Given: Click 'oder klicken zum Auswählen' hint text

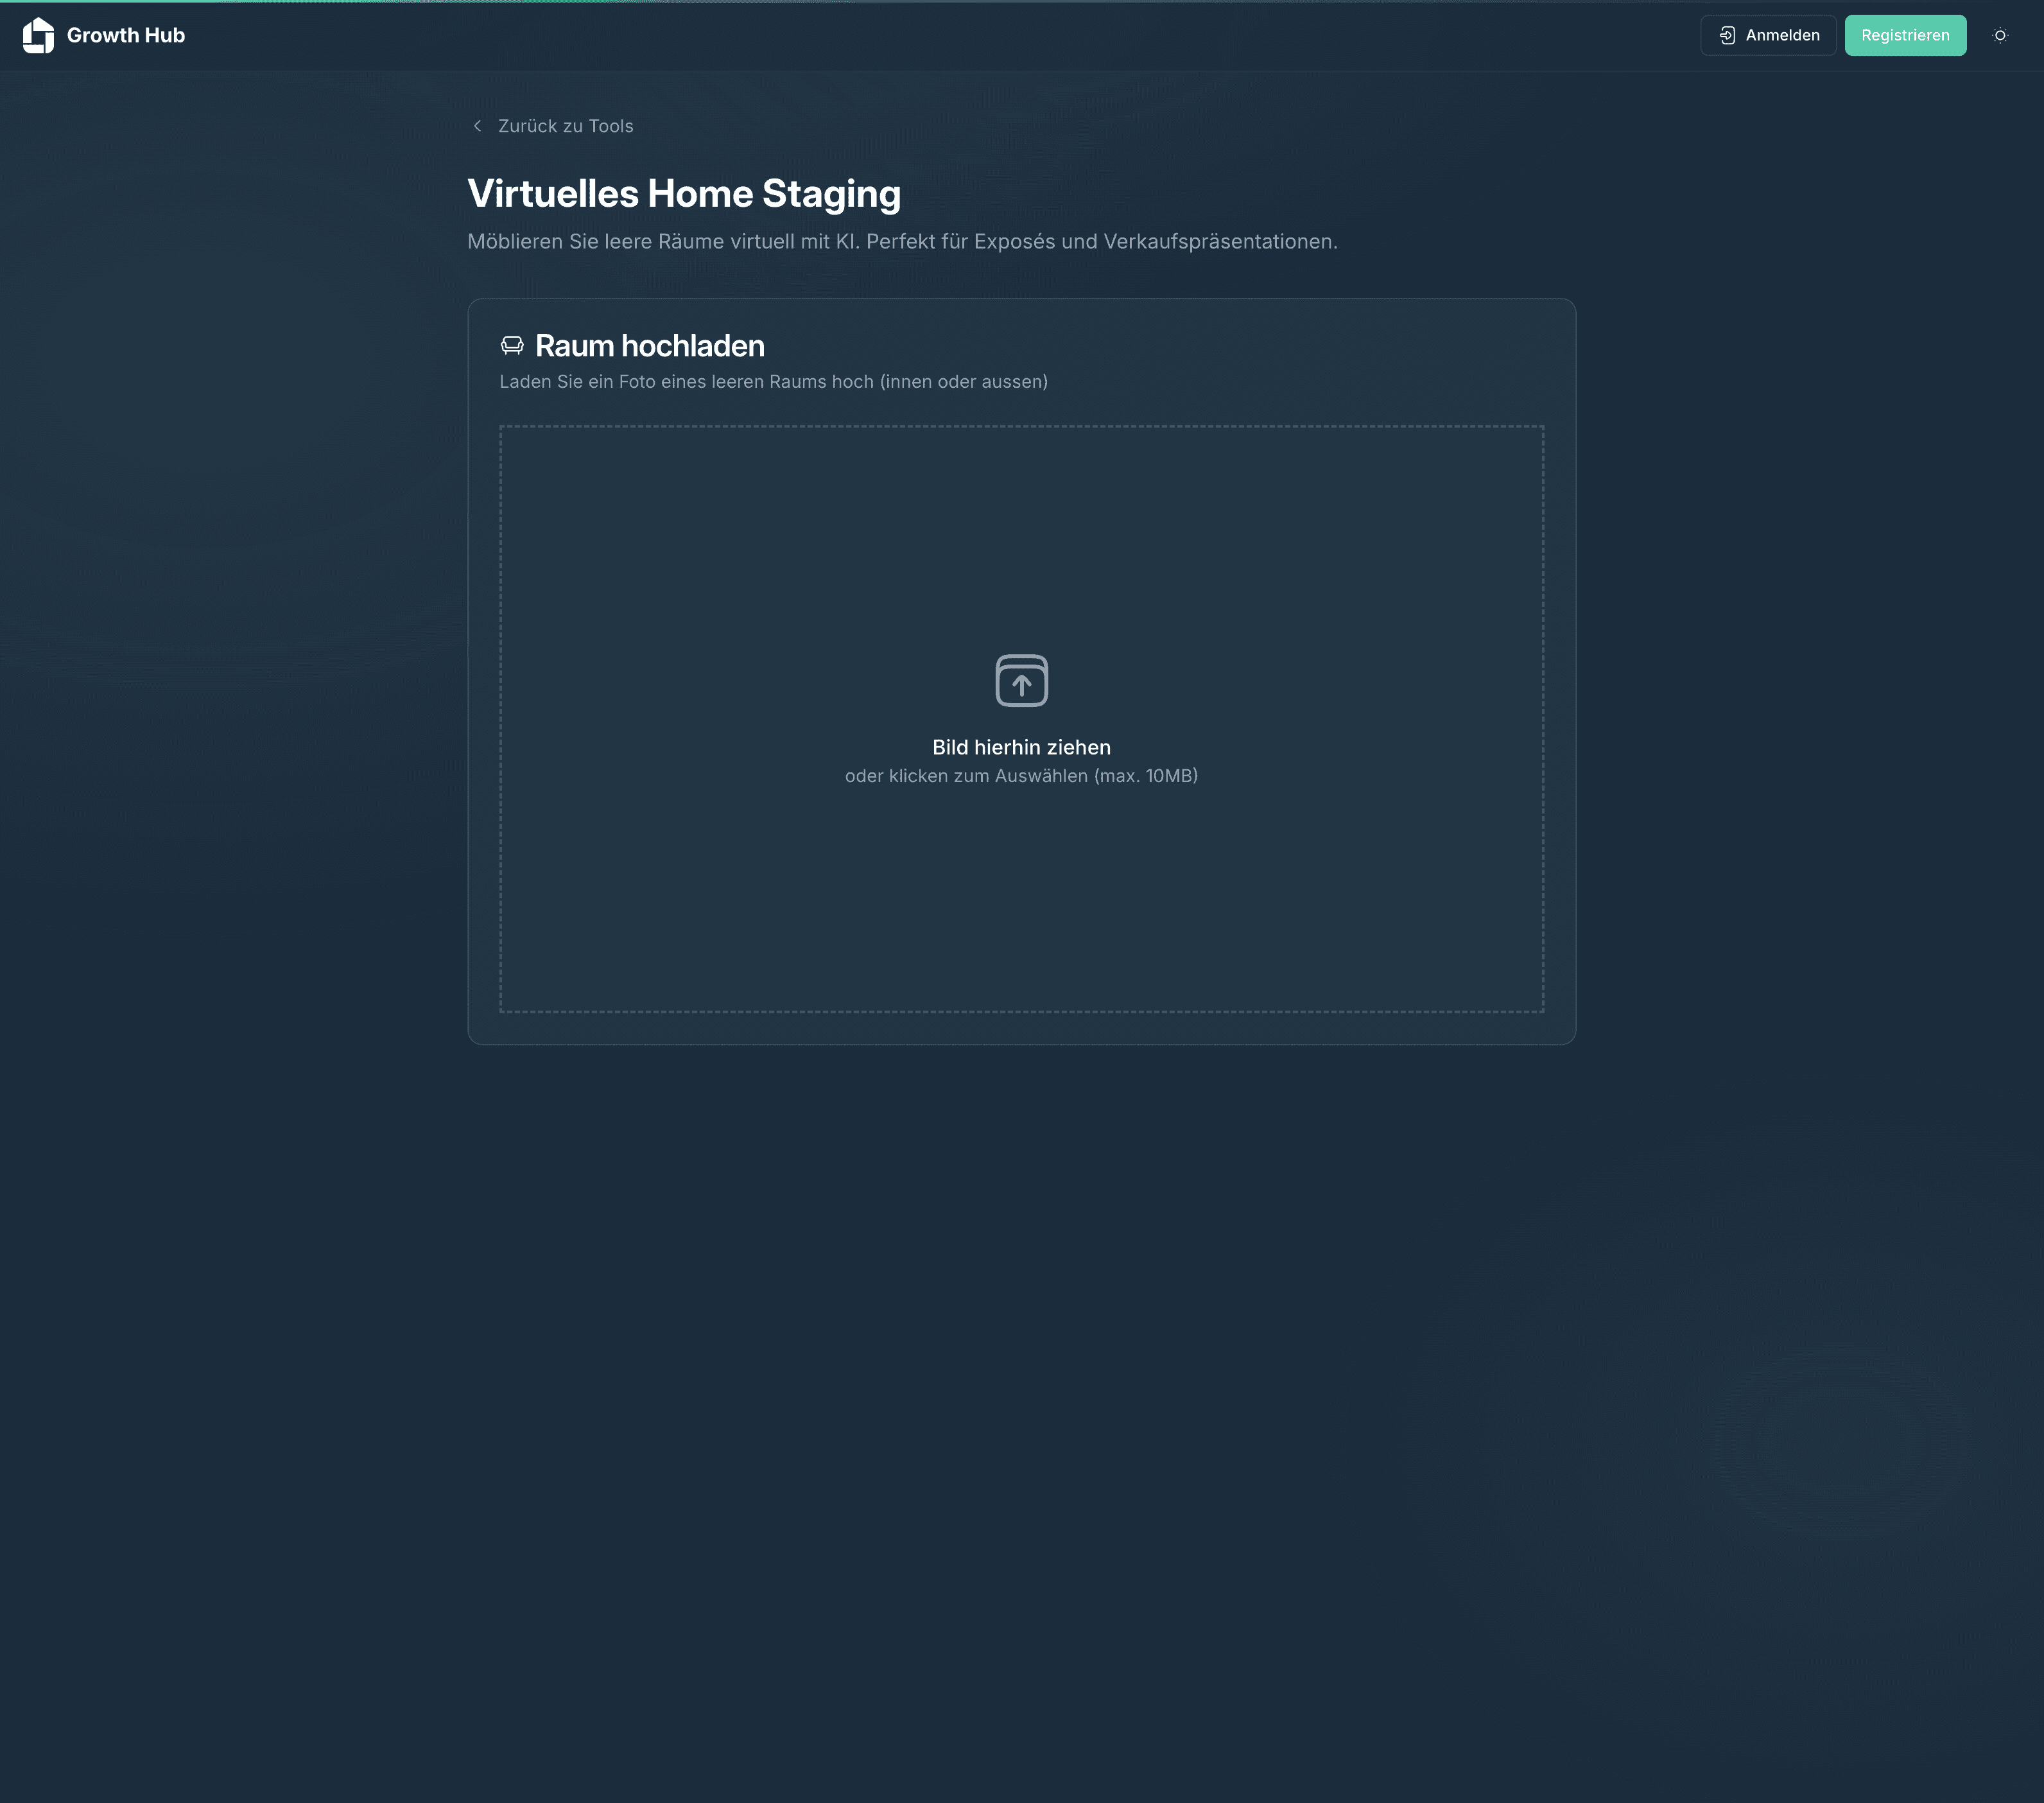Looking at the screenshot, I should tap(965, 776).
